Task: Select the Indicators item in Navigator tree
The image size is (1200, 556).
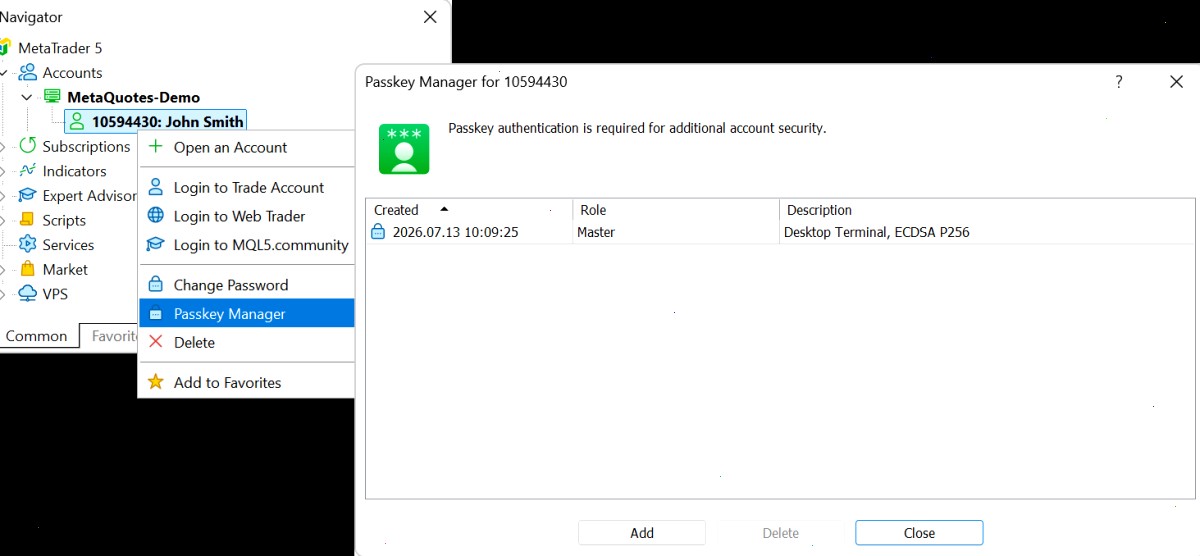Action: 74,171
